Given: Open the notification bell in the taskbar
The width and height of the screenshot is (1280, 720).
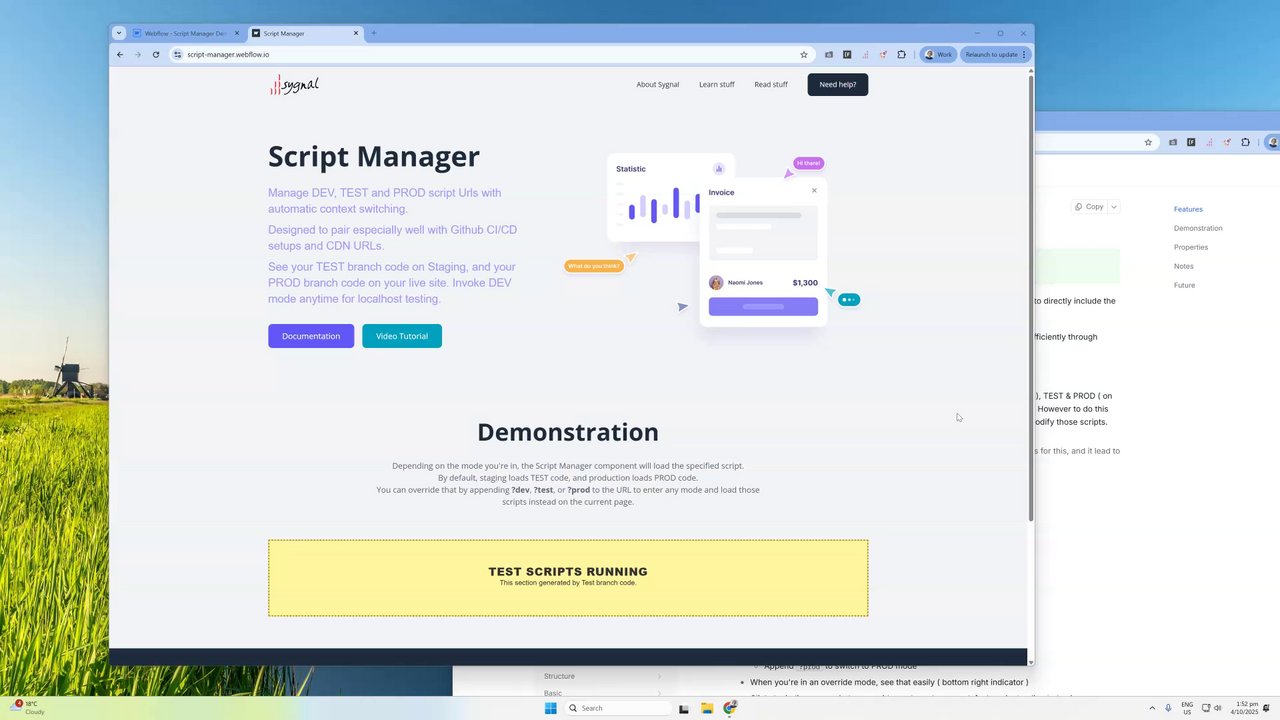Looking at the screenshot, I should click(1267, 708).
